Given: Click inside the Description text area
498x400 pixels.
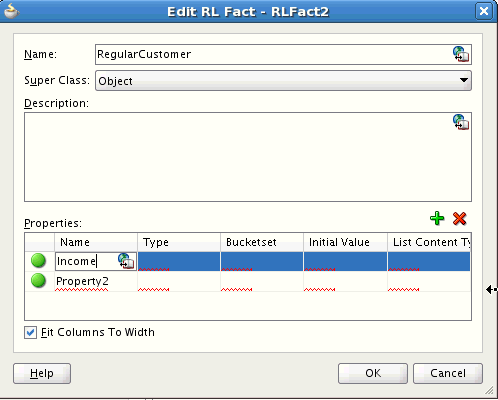Looking at the screenshot, I should (x=248, y=157).
